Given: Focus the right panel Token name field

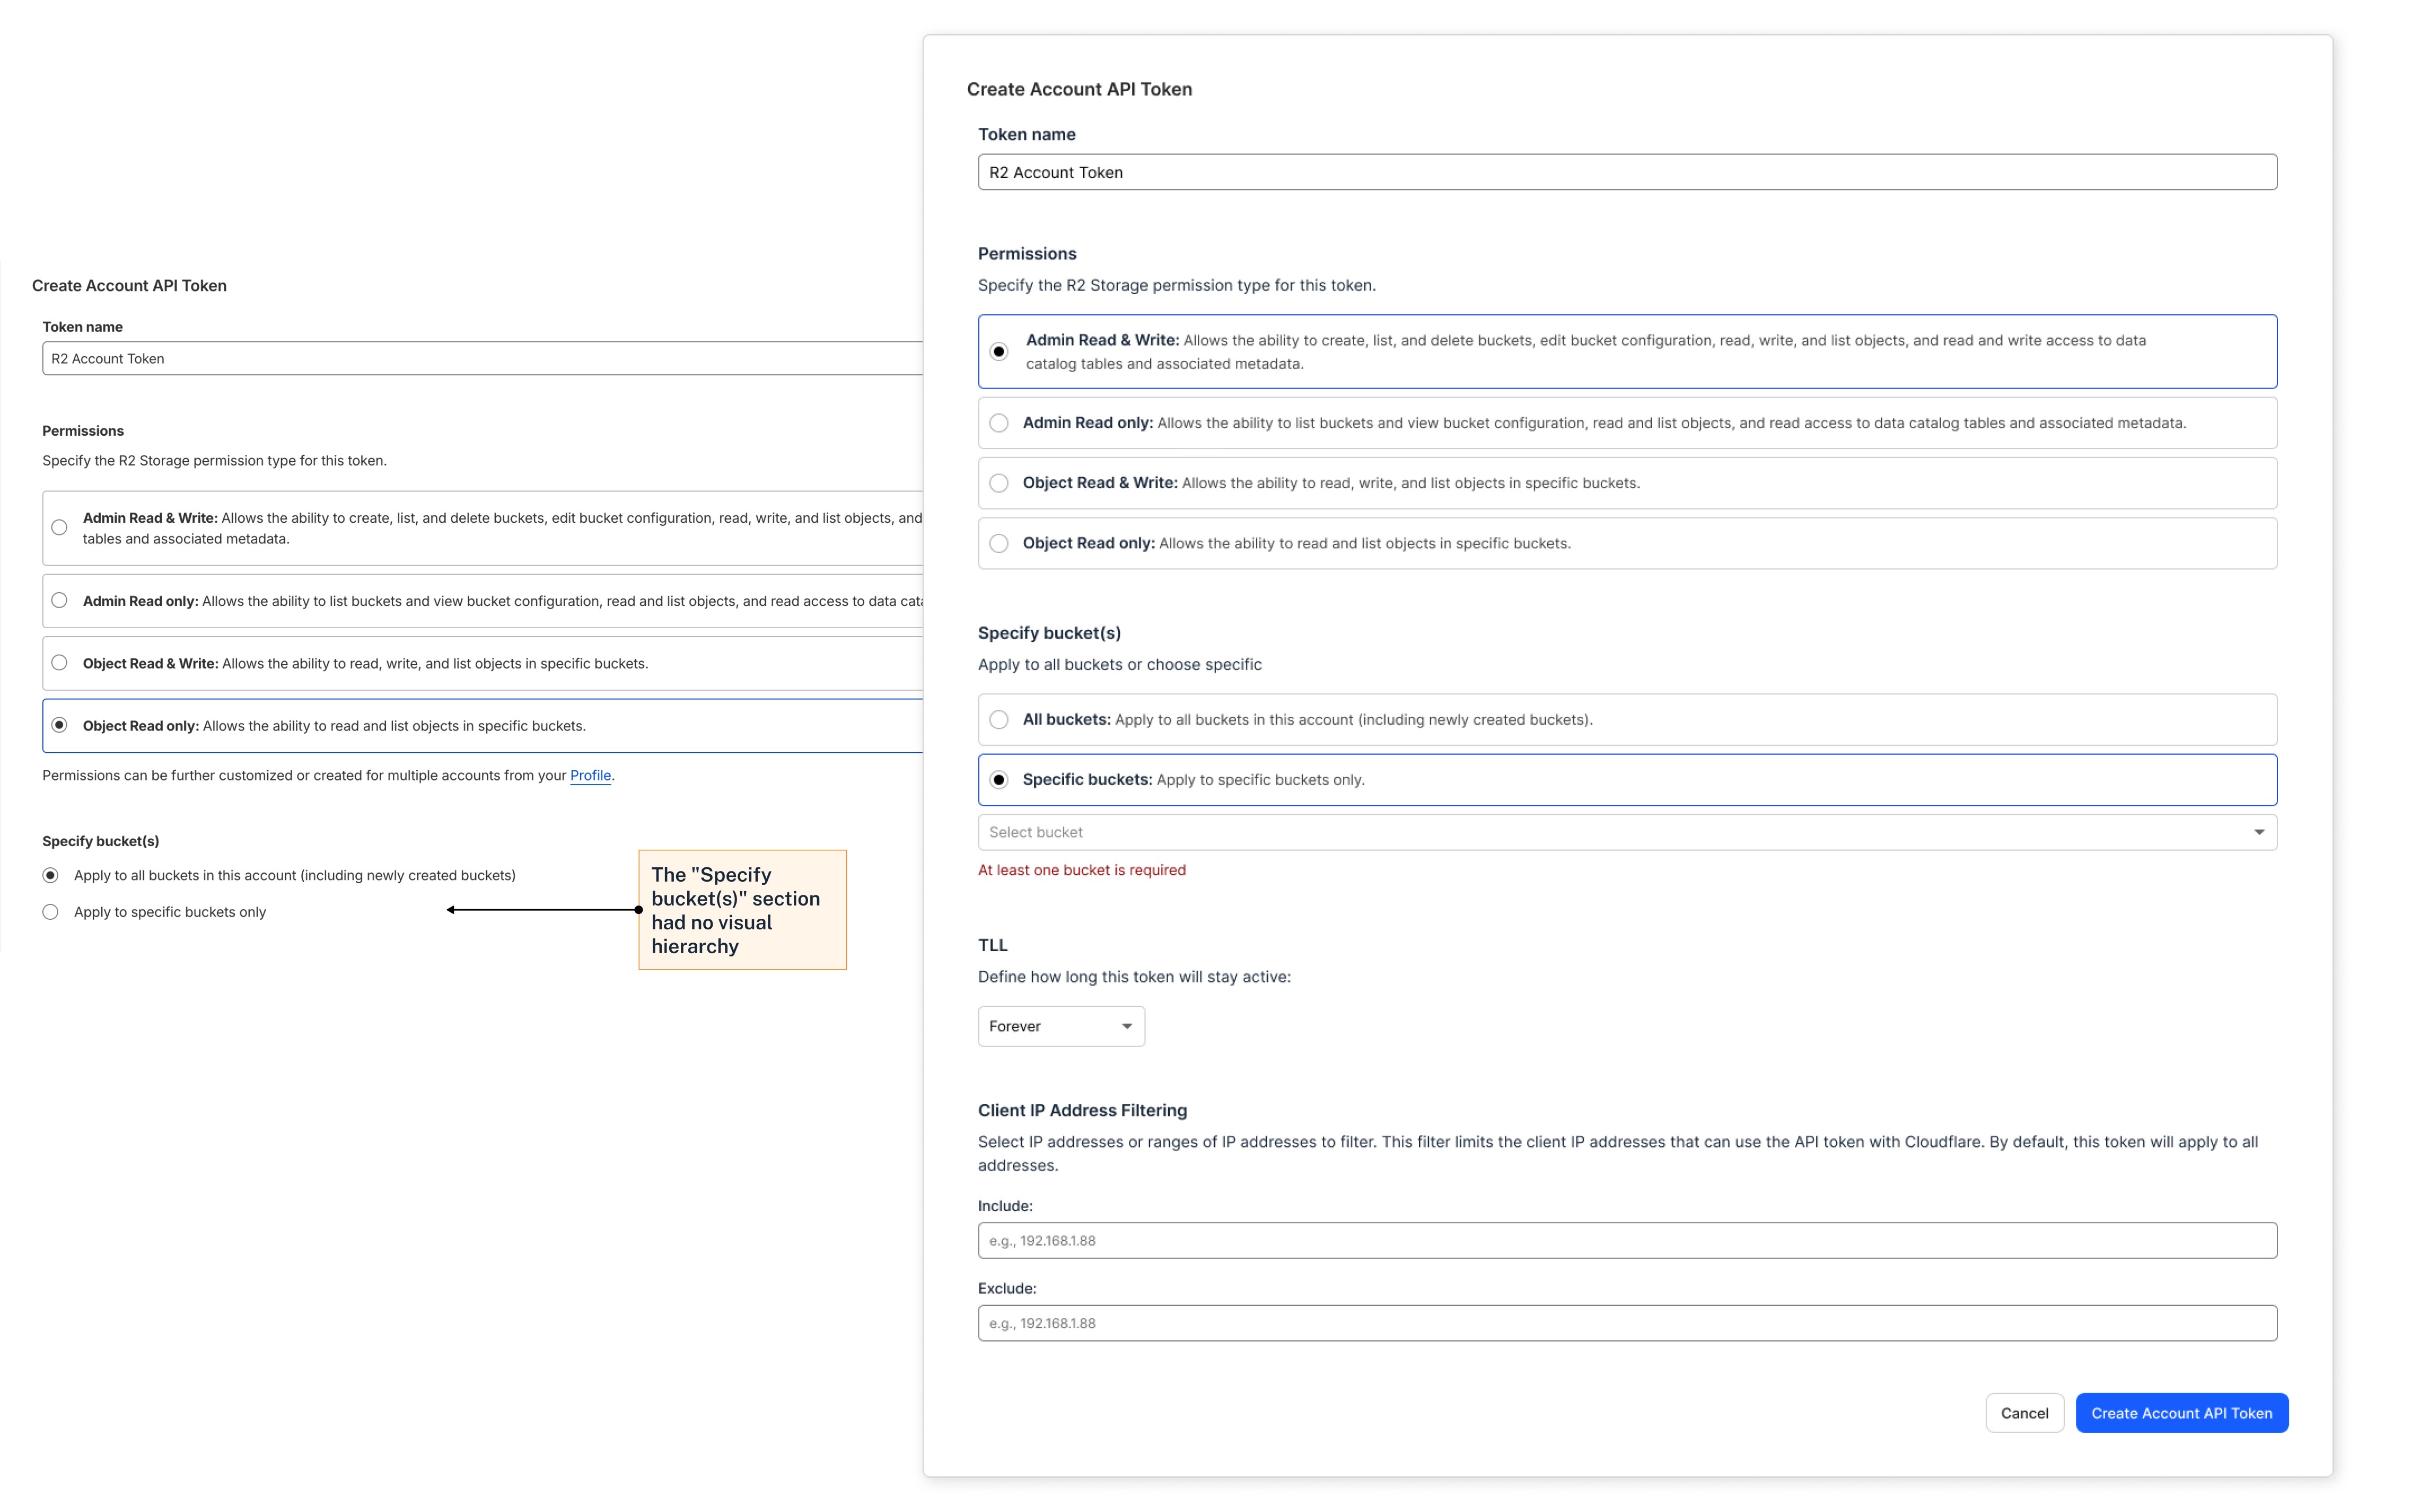Looking at the screenshot, I should pos(1626,172).
